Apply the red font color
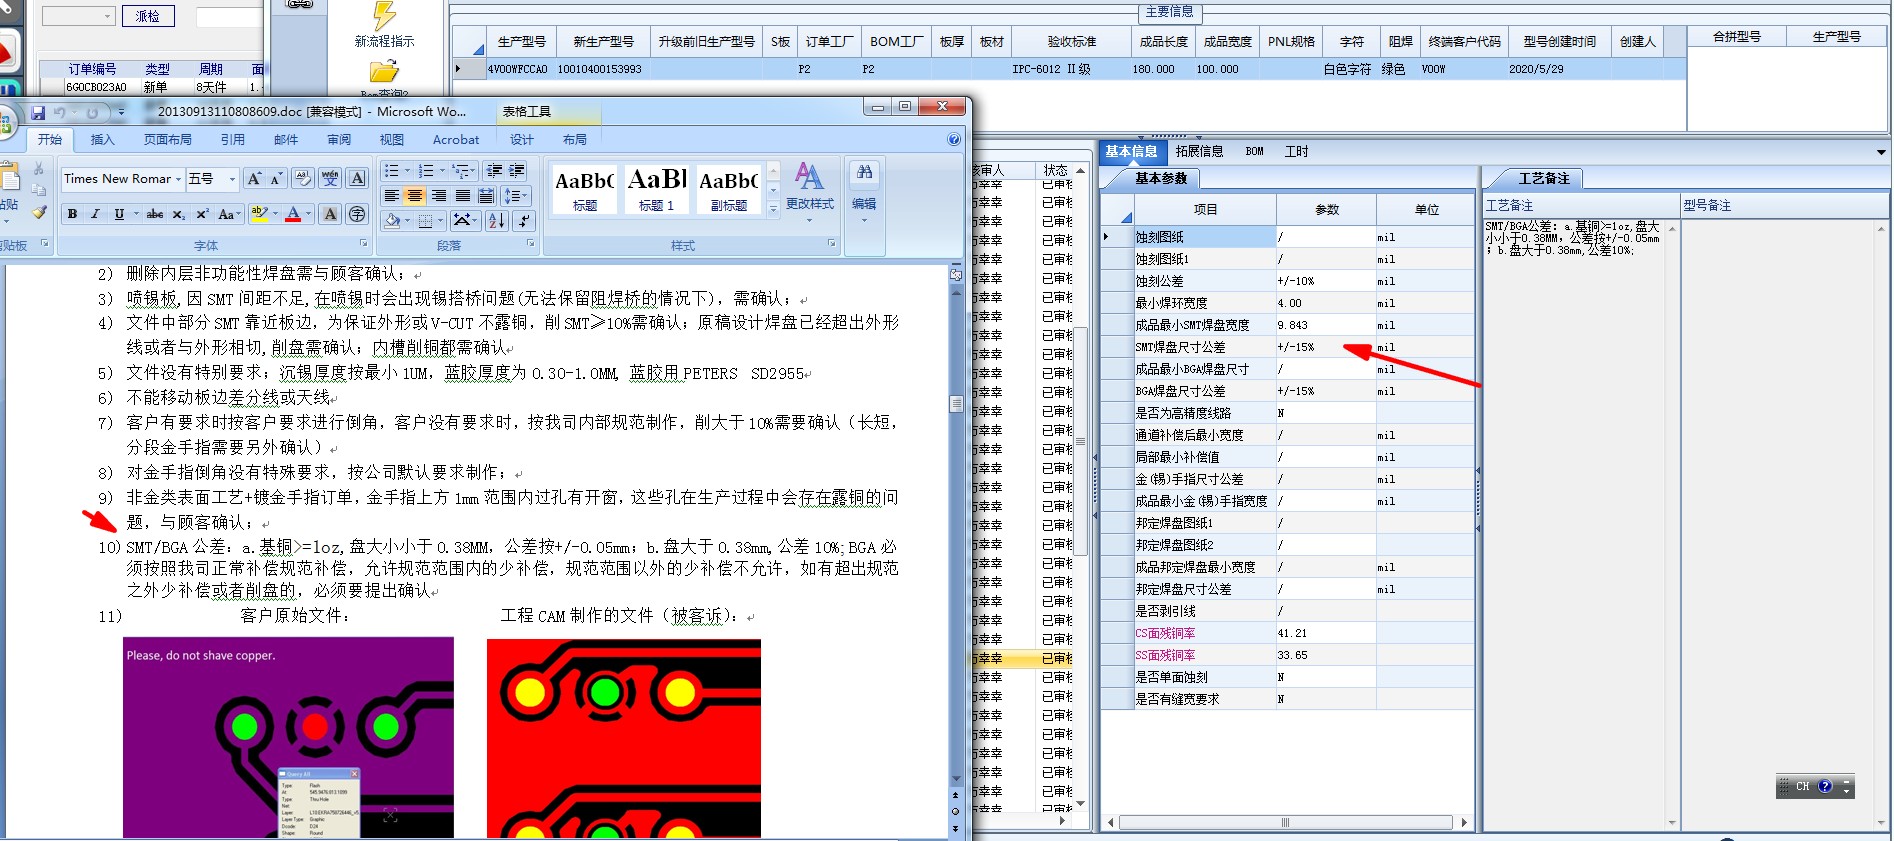1894x841 pixels. pyautogui.click(x=293, y=214)
